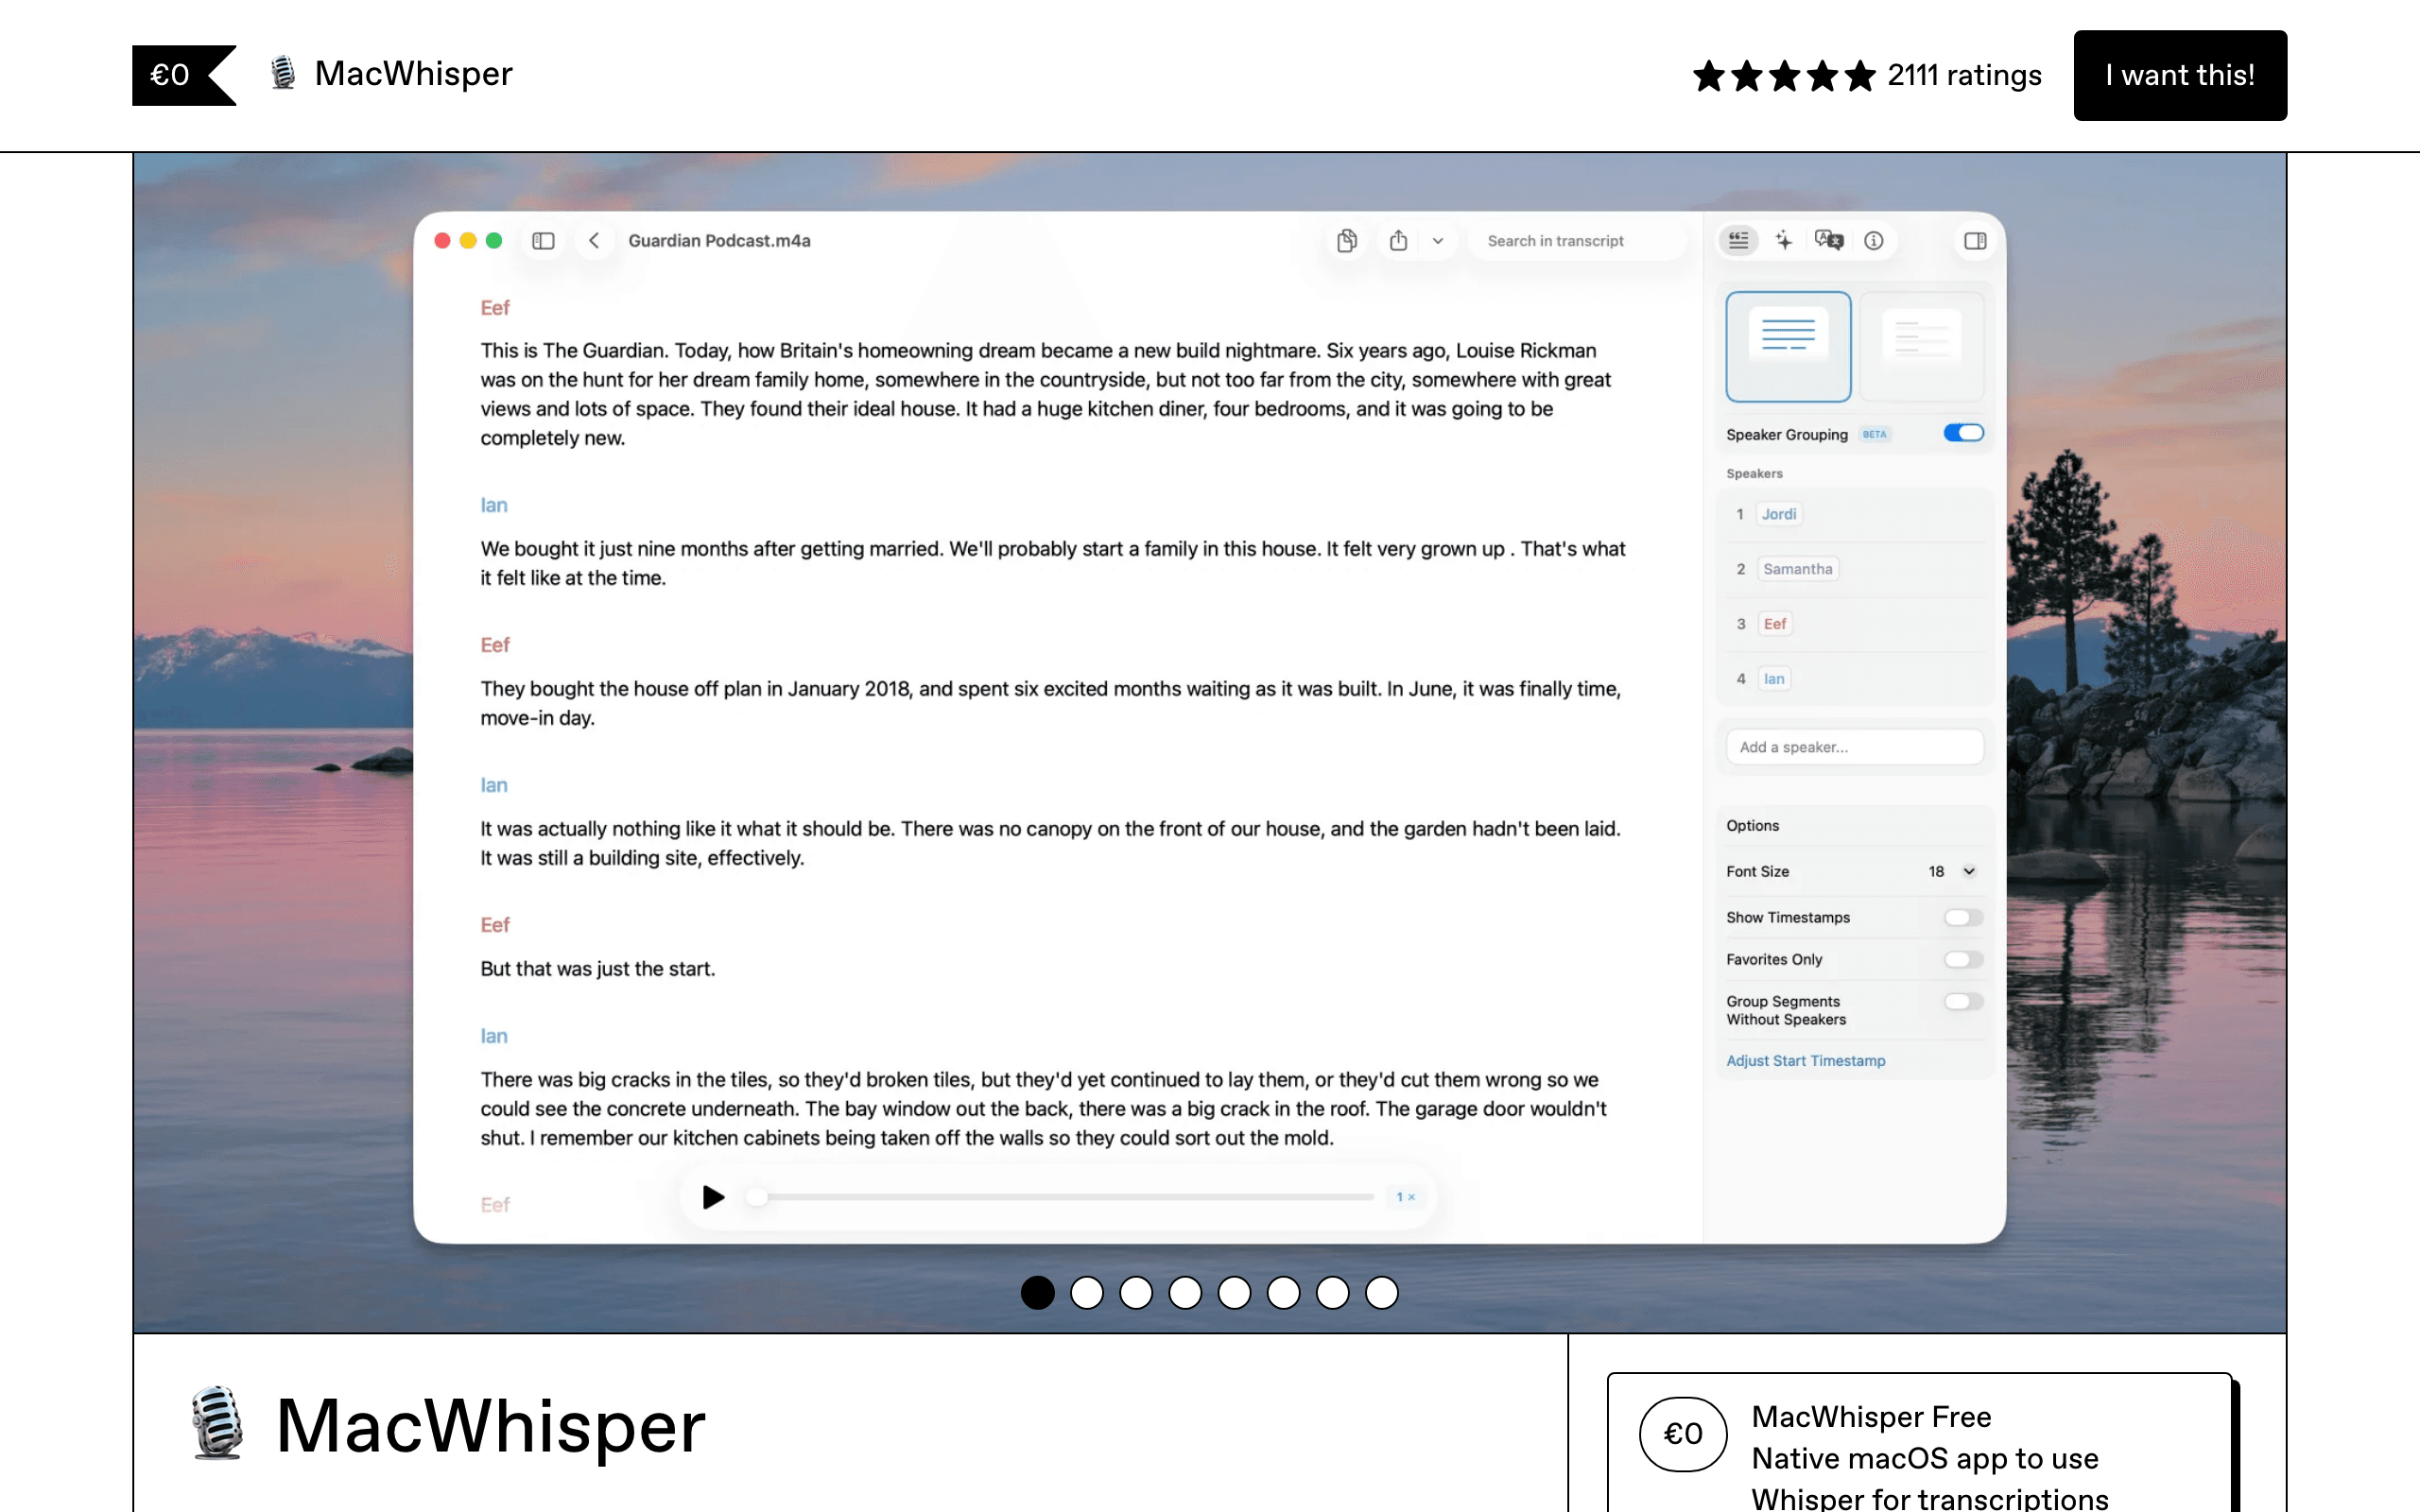
Task: Rename speaker Samantha in the Speakers list
Action: coord(1797,568)
